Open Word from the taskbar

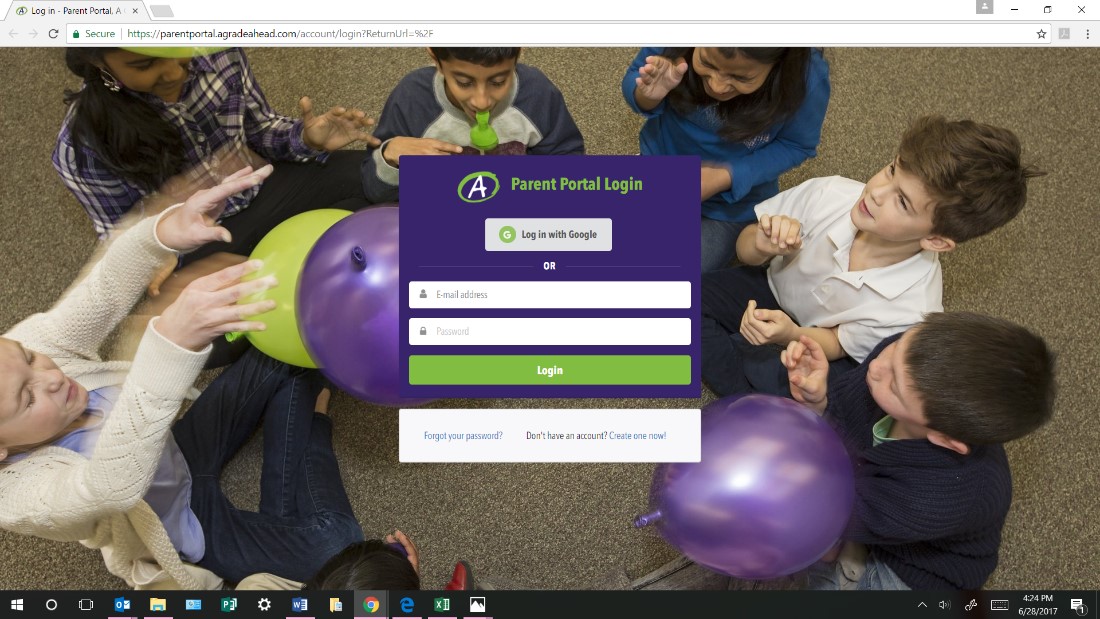click(300, 604)
